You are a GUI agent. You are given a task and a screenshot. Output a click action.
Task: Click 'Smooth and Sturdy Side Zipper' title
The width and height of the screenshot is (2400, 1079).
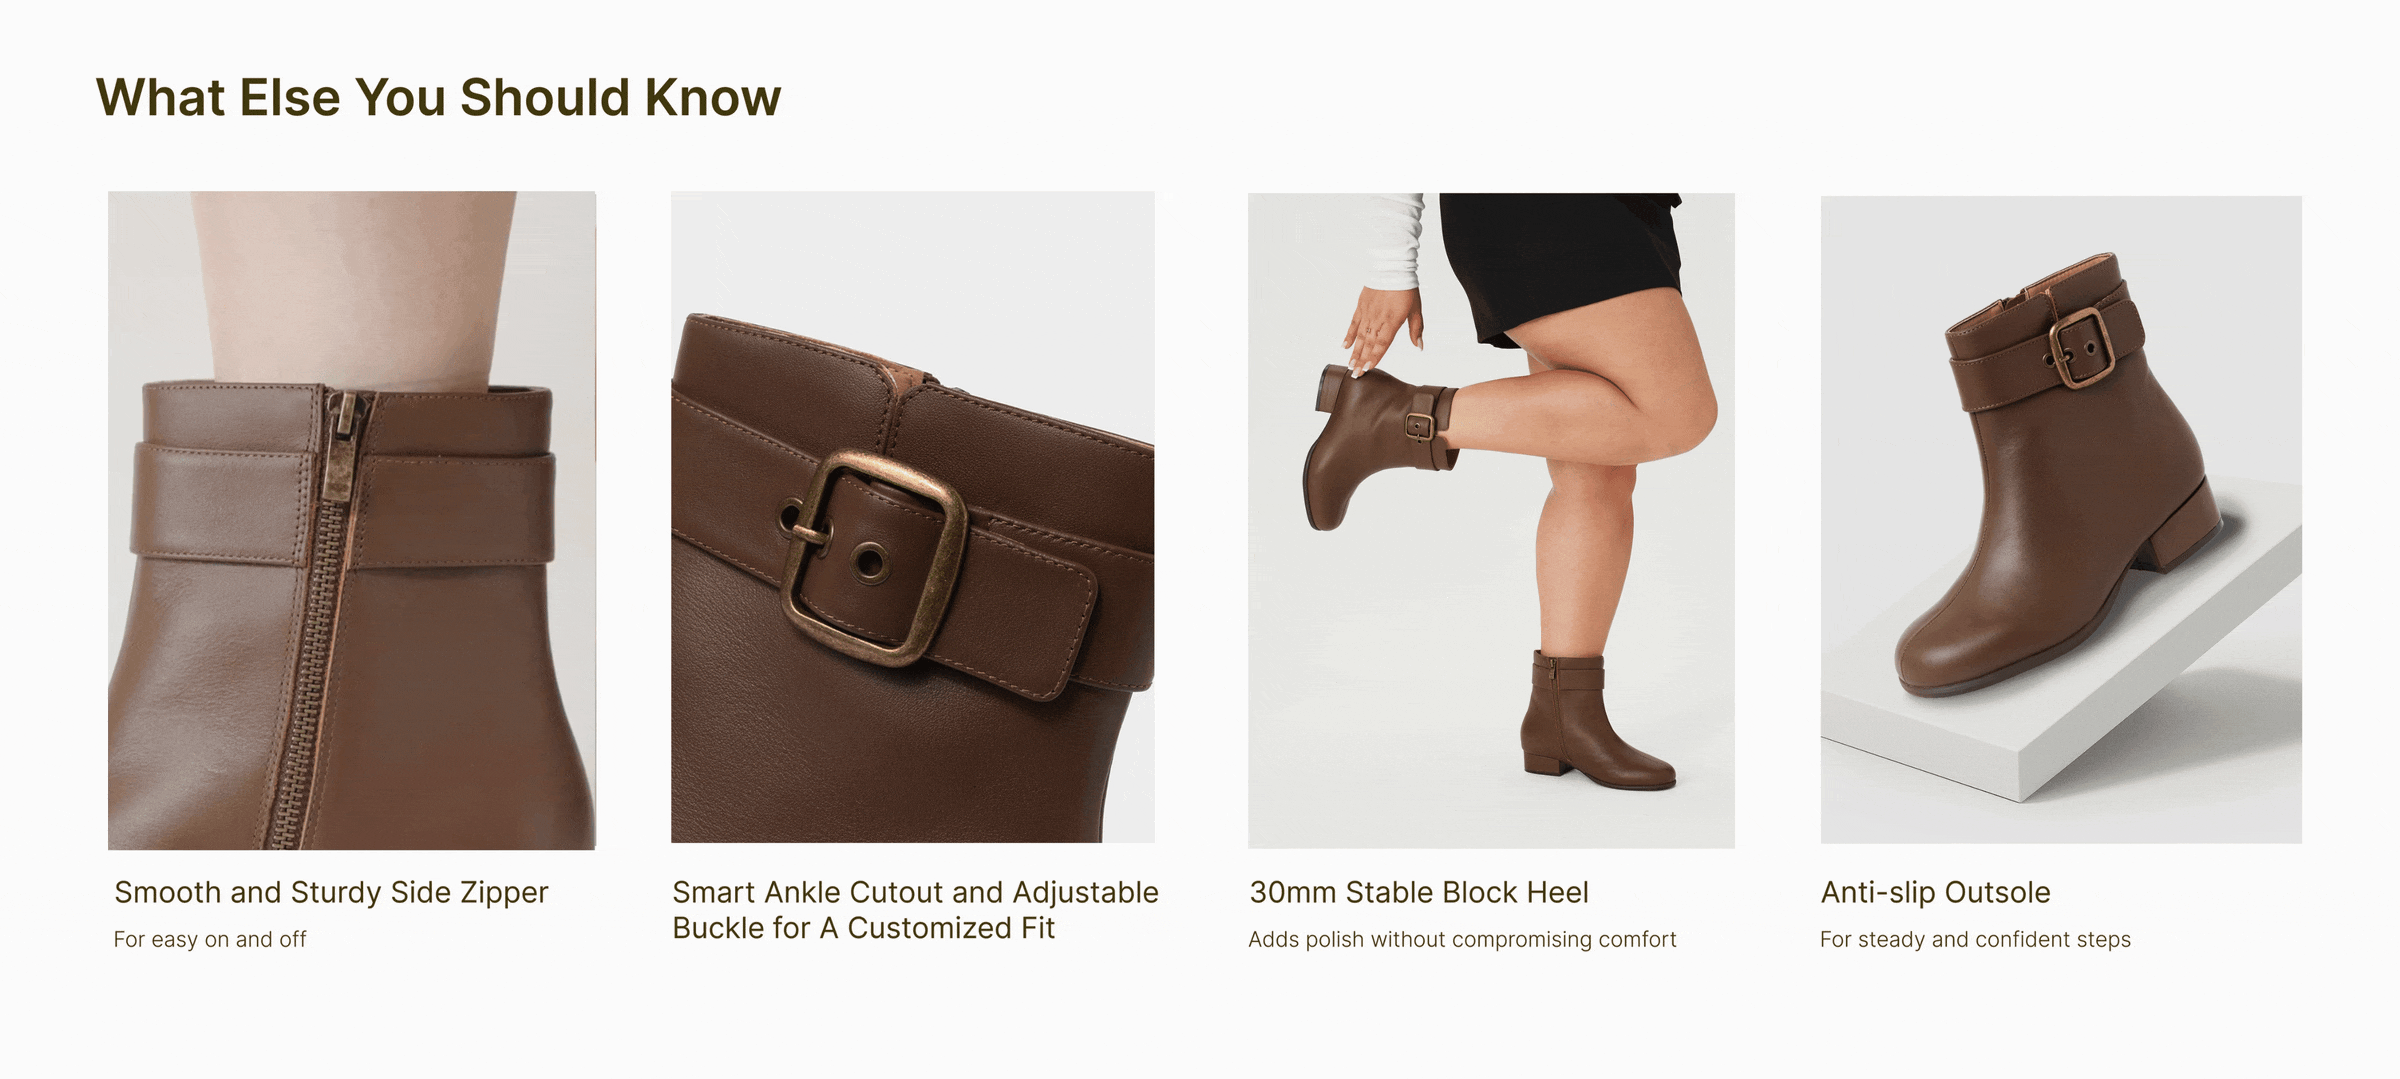pos(331,892)
